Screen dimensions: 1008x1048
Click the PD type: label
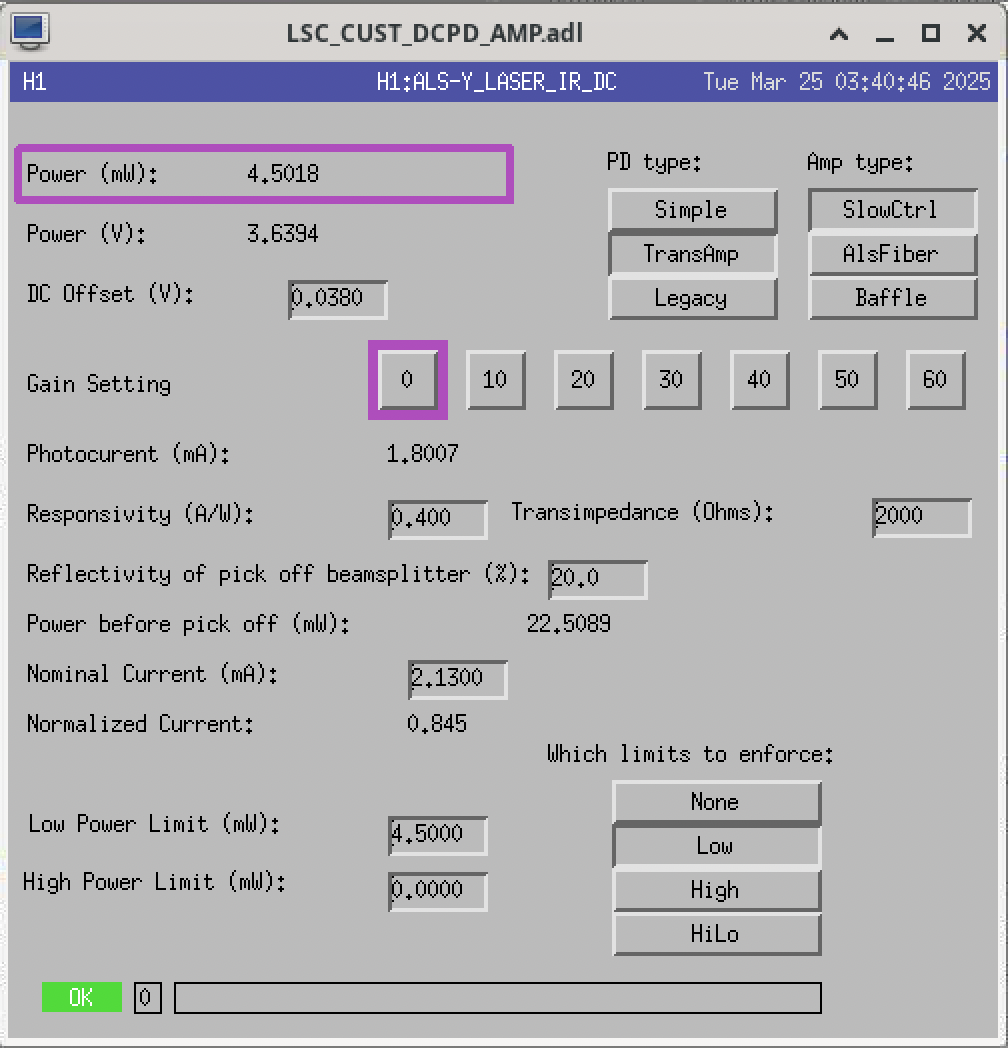point(654,162)
